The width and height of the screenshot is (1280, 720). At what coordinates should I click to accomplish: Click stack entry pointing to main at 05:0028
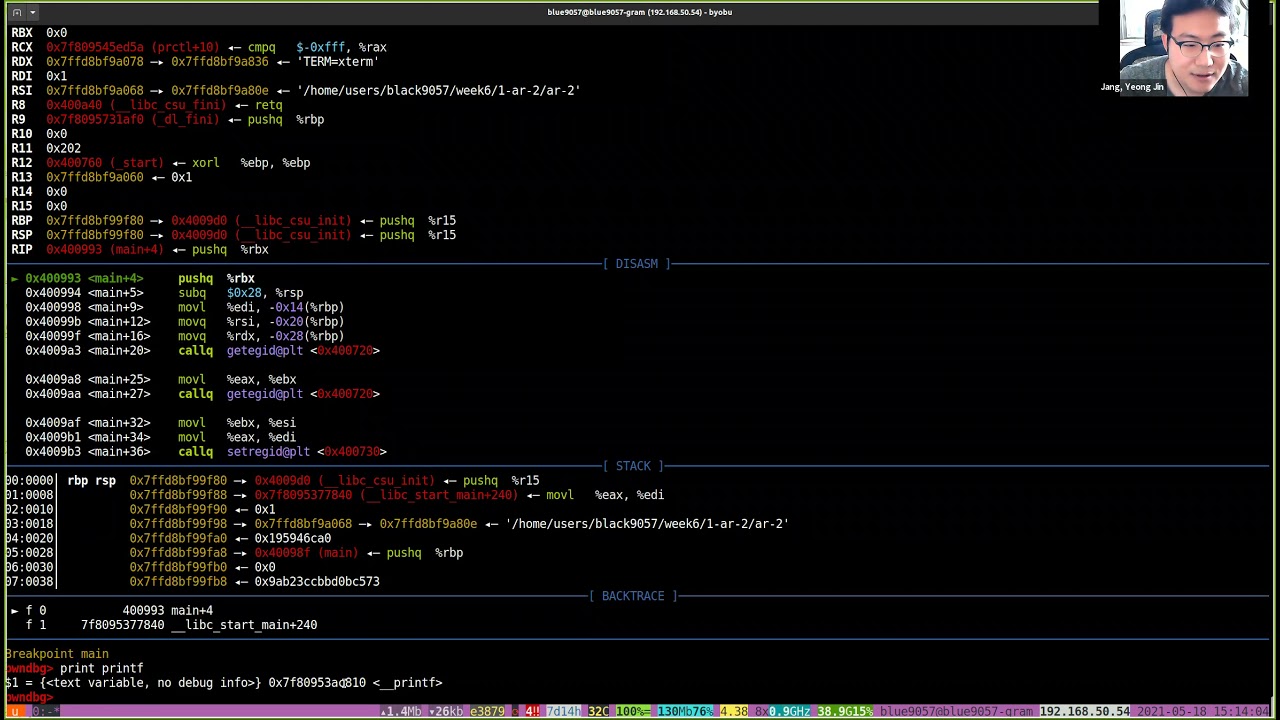tap(234, 552)
